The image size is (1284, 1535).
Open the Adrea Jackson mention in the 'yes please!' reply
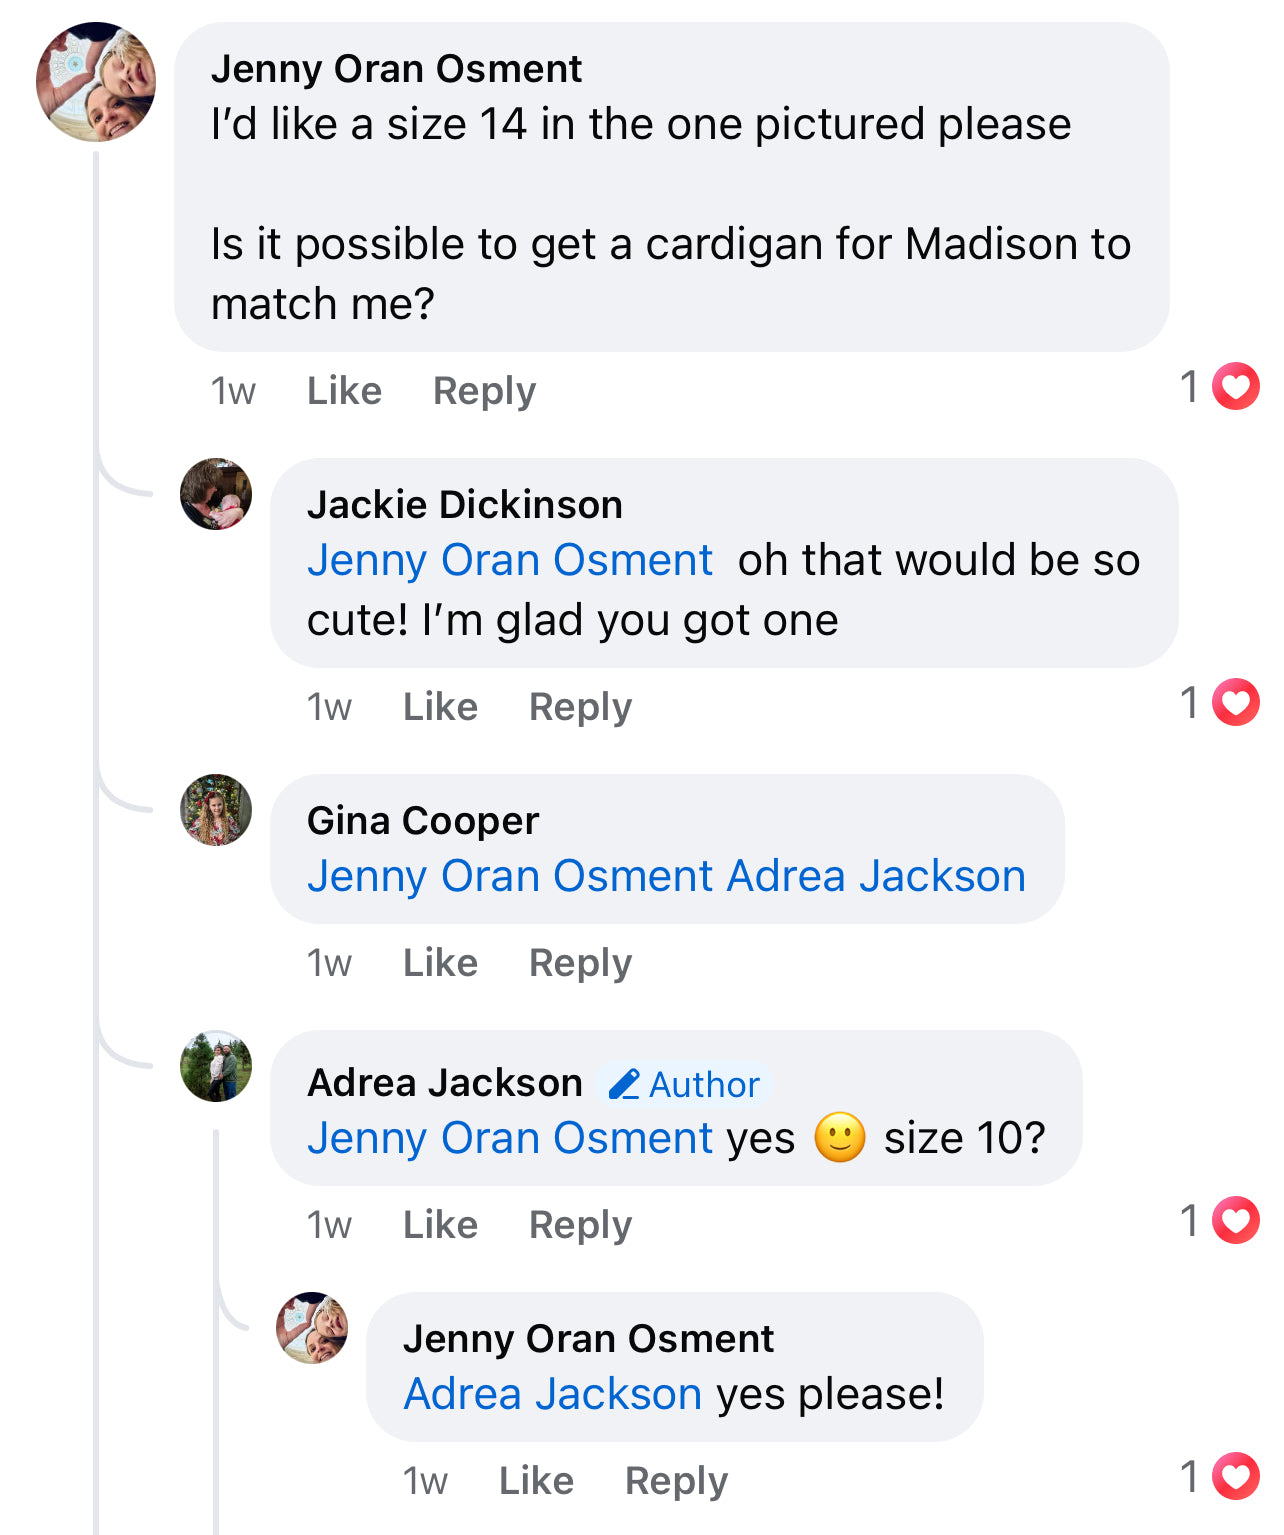pyautogui.click(x=553, y=1394)
